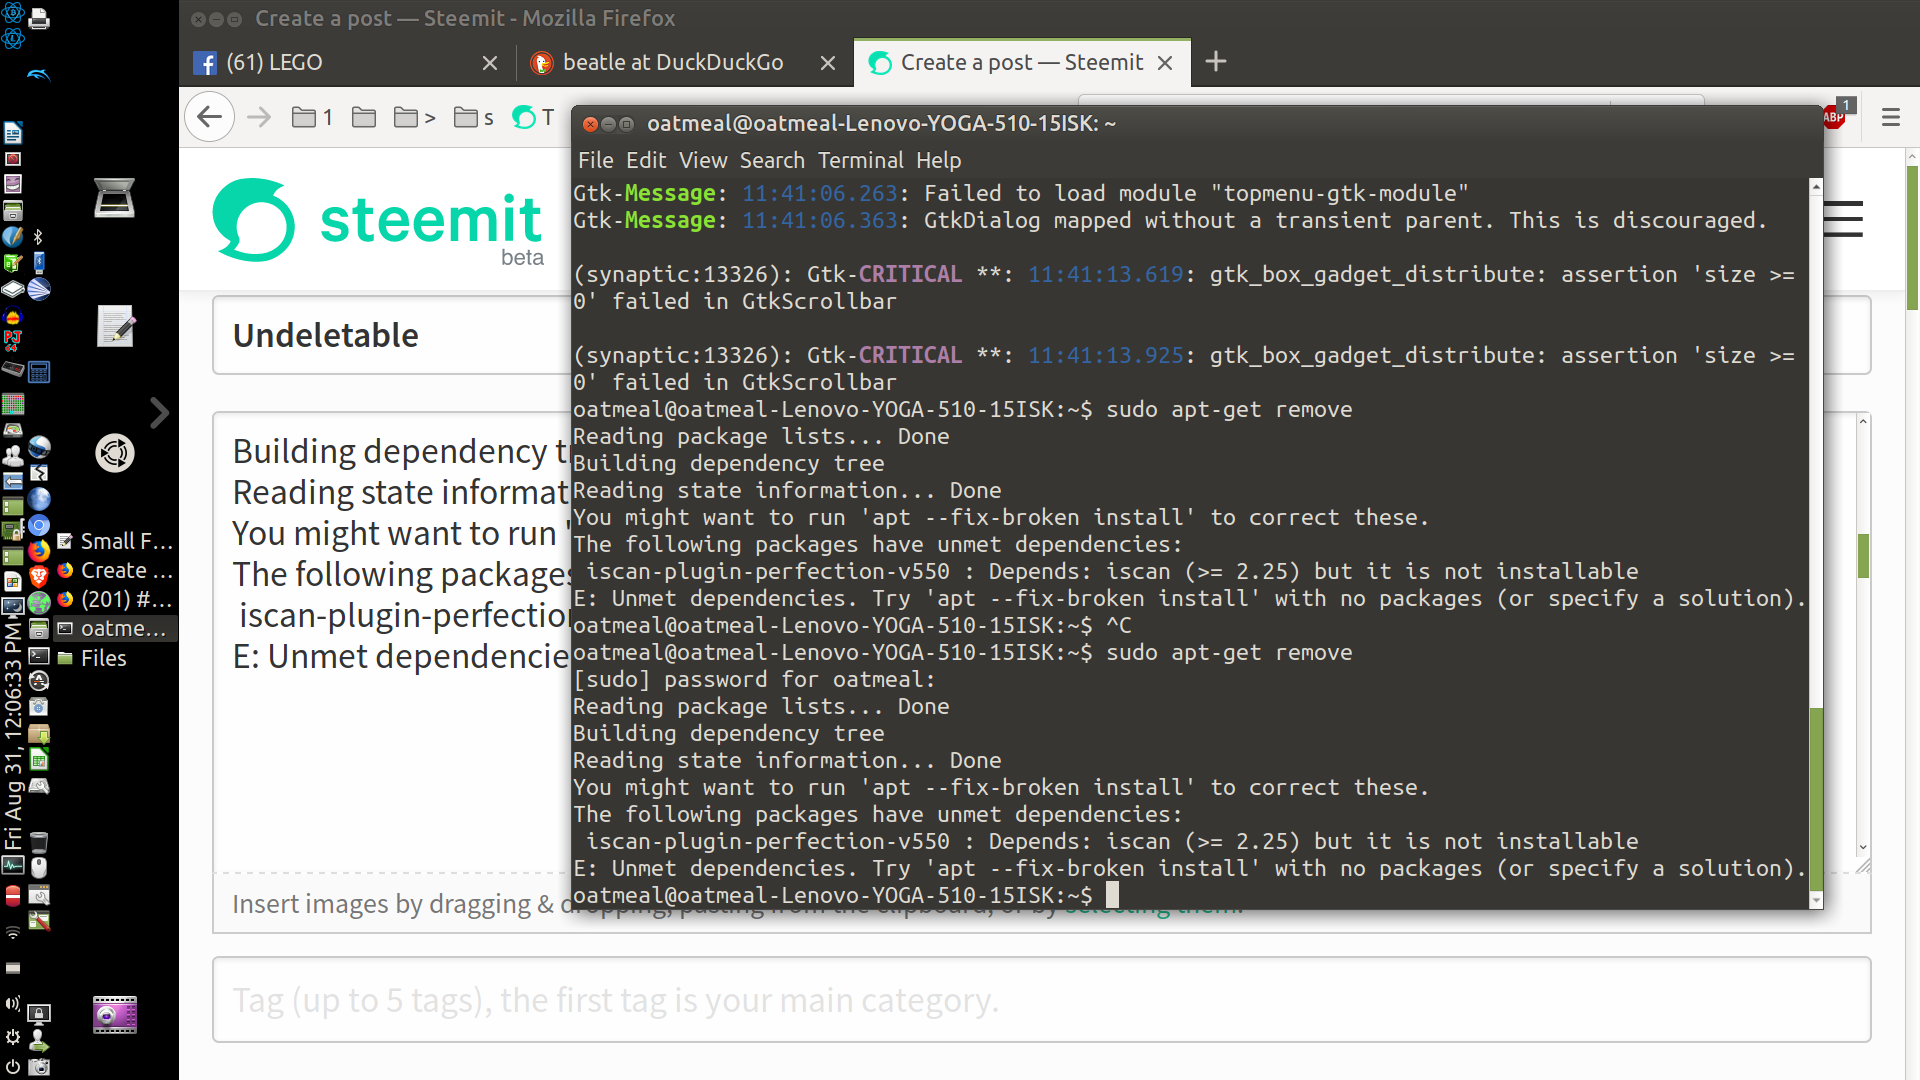Launch the Firefox icon in the panel

point(39,551)
